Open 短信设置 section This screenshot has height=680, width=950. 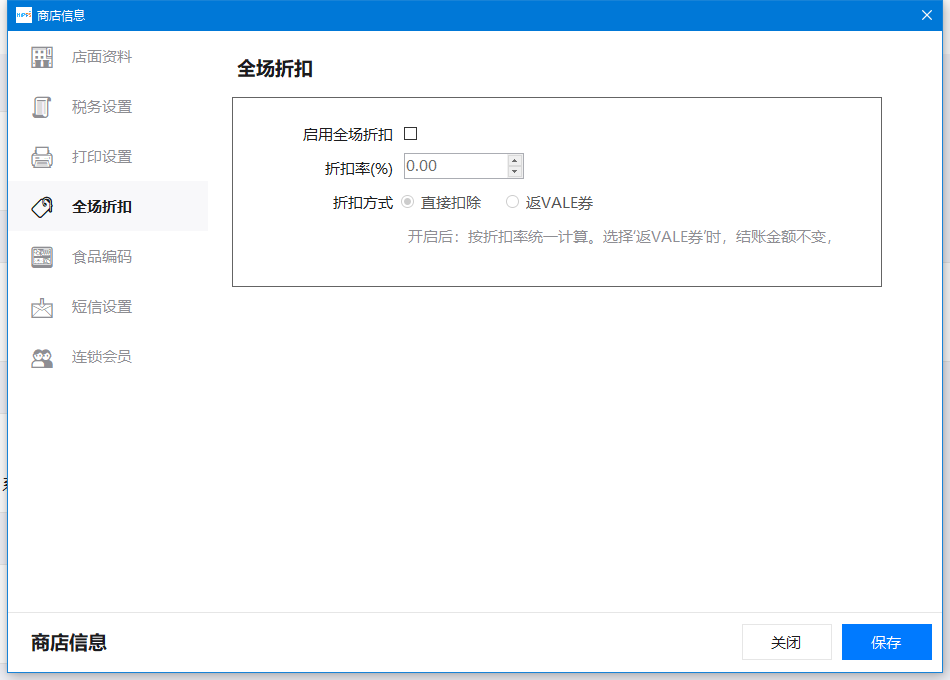coord(102,307)
